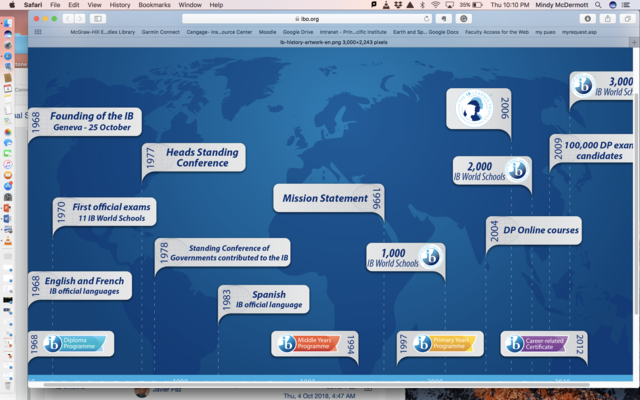Open Wi-Fi status menu
The width and height of the screenshot is (640, 400).
coord(436,5)
